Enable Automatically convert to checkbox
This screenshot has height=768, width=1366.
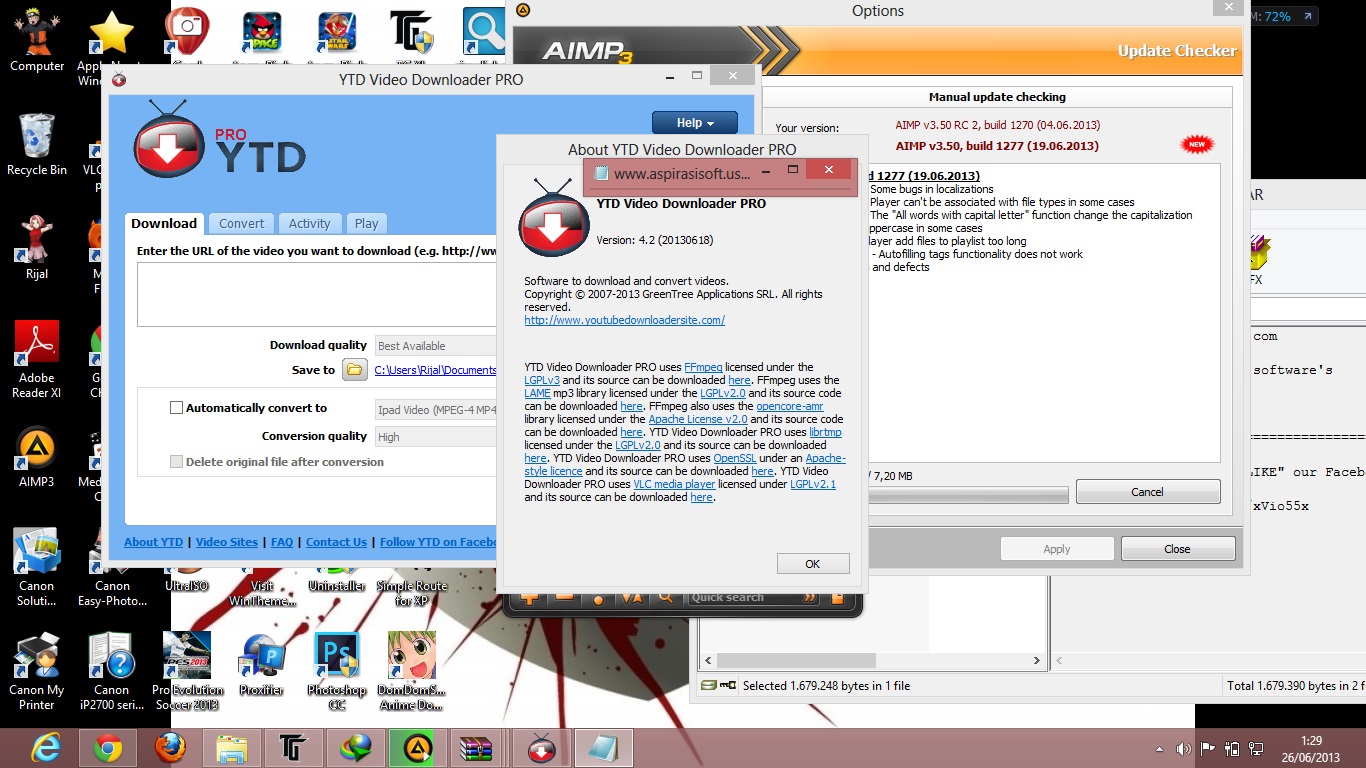tap(177, 408)
